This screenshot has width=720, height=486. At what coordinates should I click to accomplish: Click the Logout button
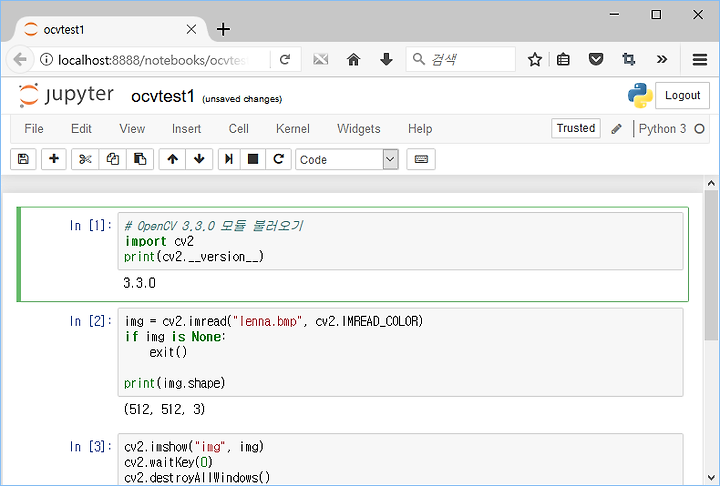click(682, 96)
